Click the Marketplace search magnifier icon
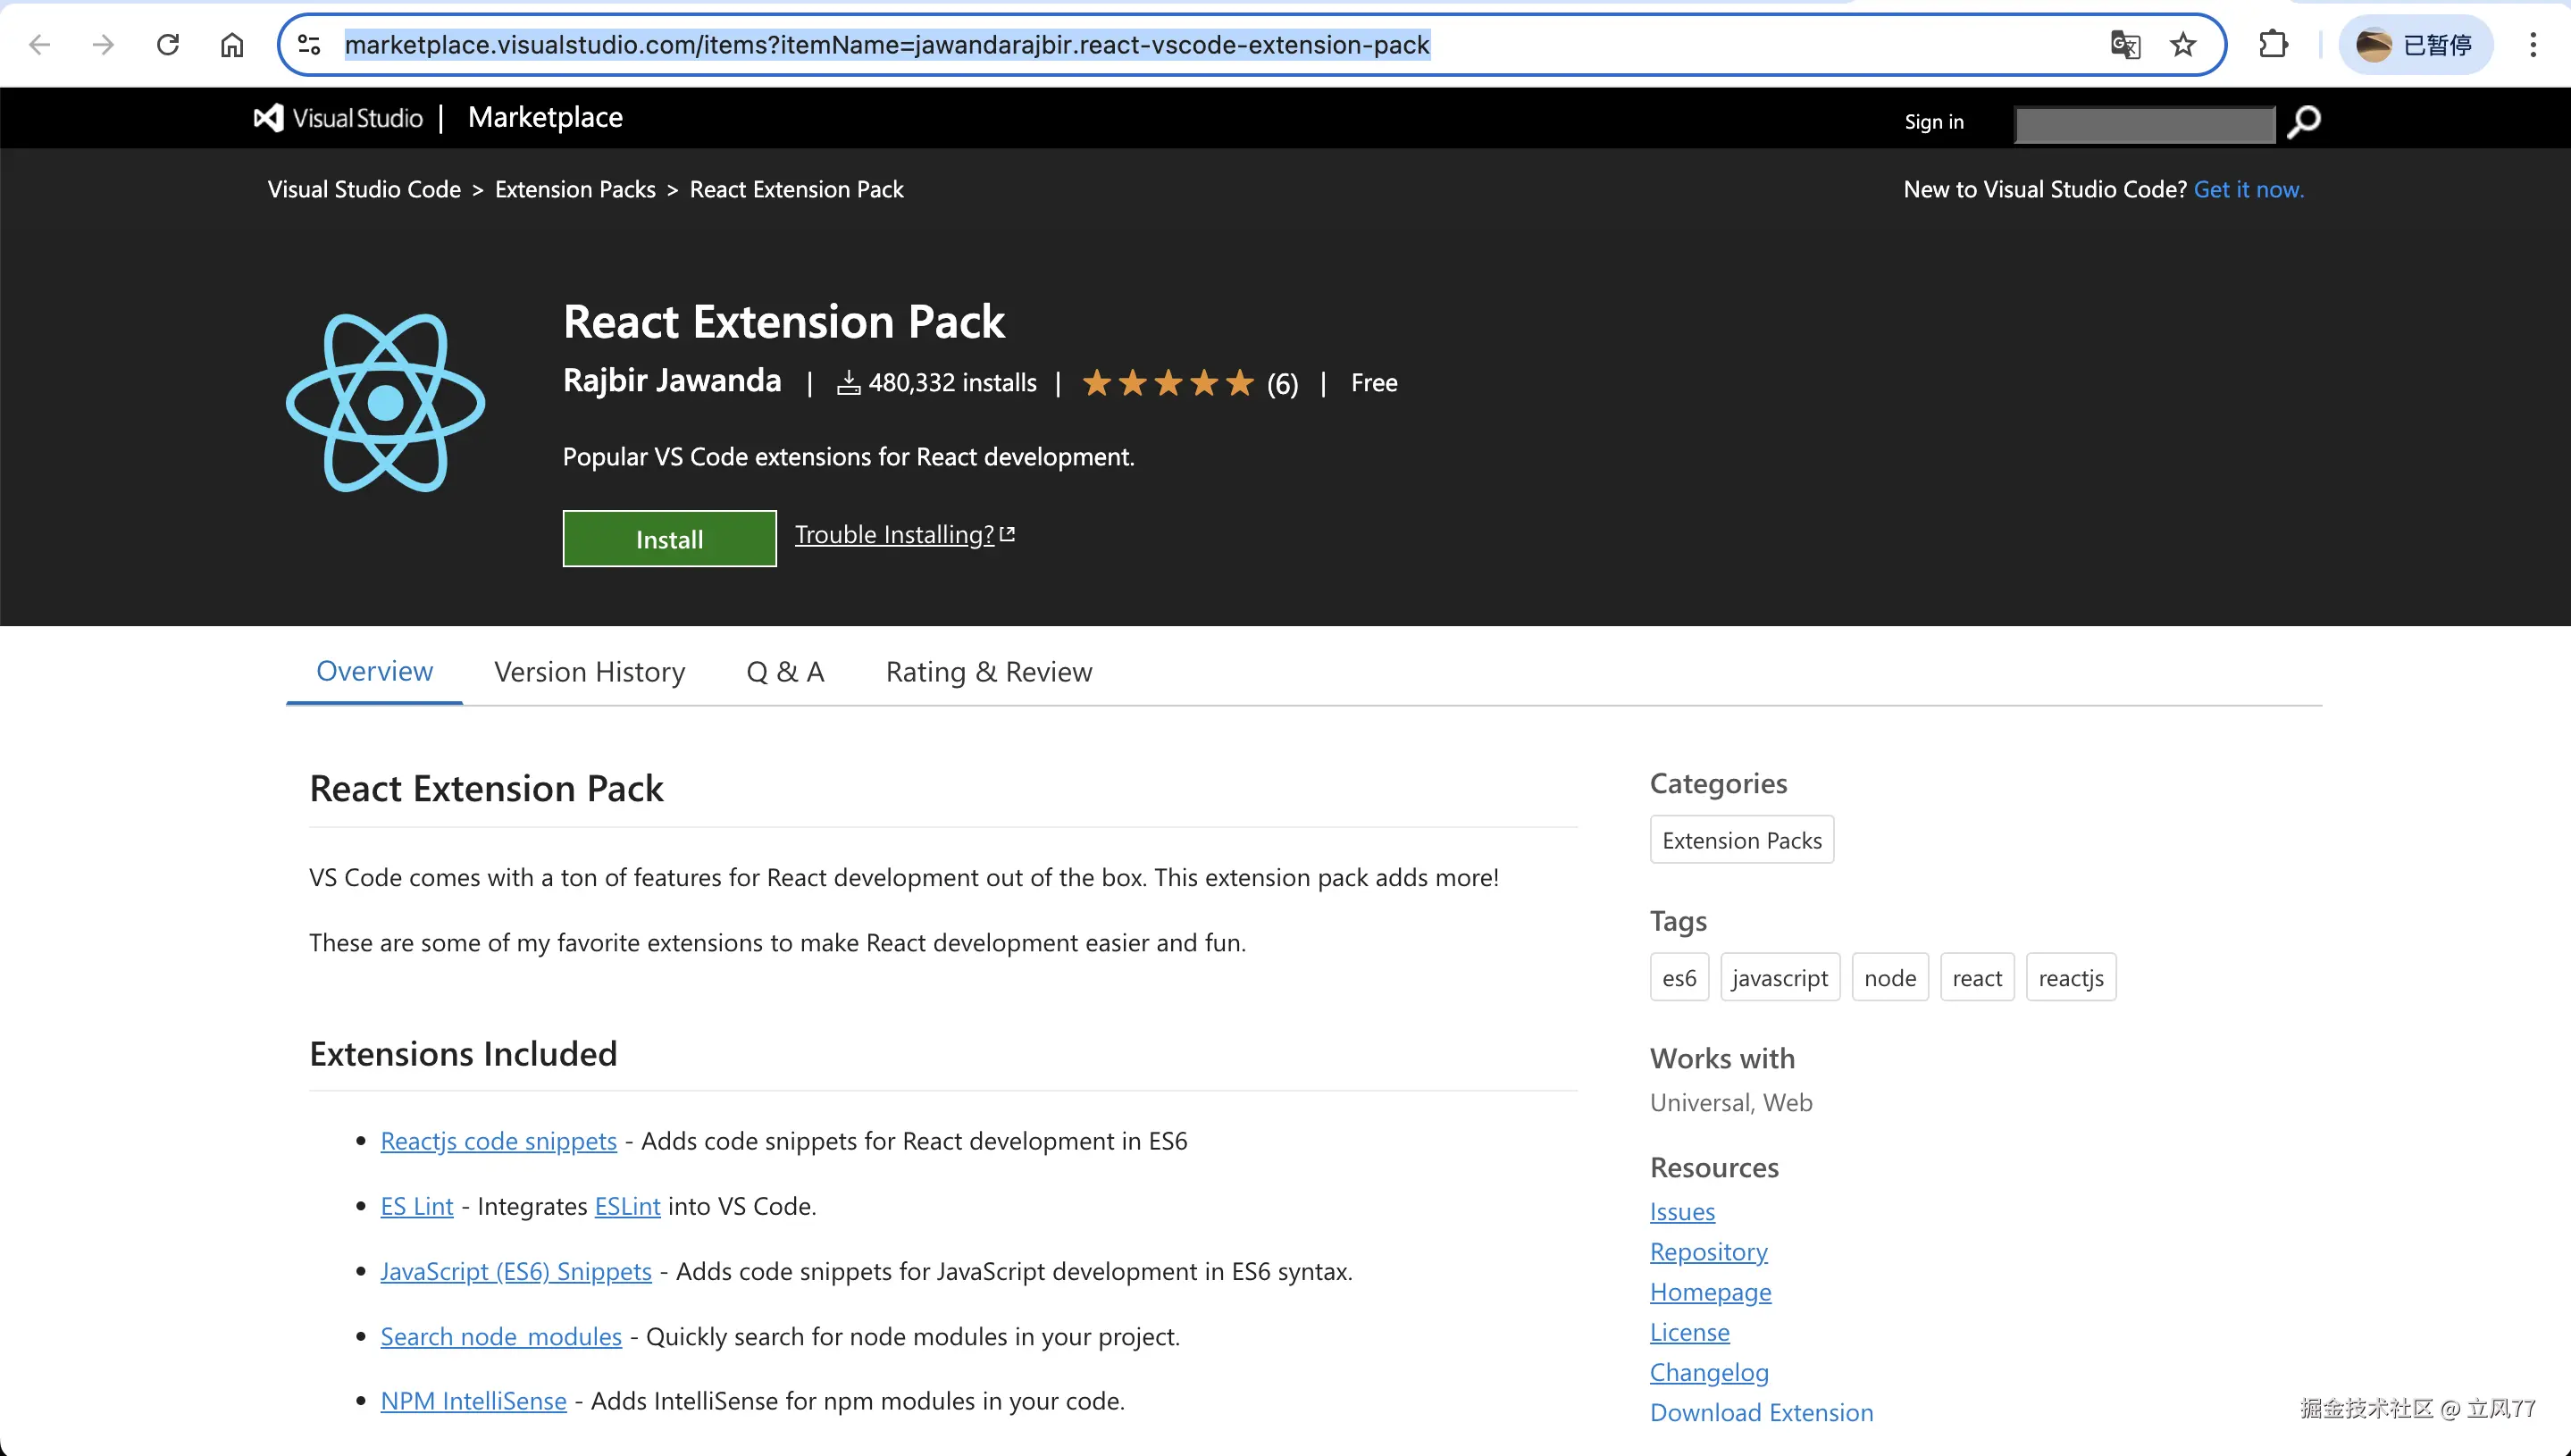 [x=2304, y=122]
